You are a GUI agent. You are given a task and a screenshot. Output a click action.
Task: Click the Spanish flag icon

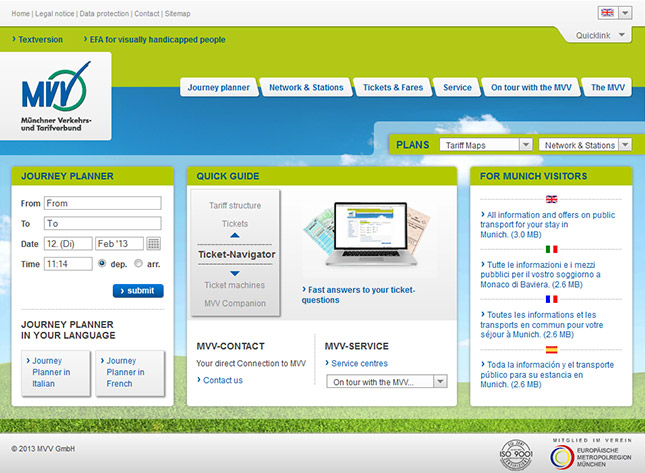[551, 350]
